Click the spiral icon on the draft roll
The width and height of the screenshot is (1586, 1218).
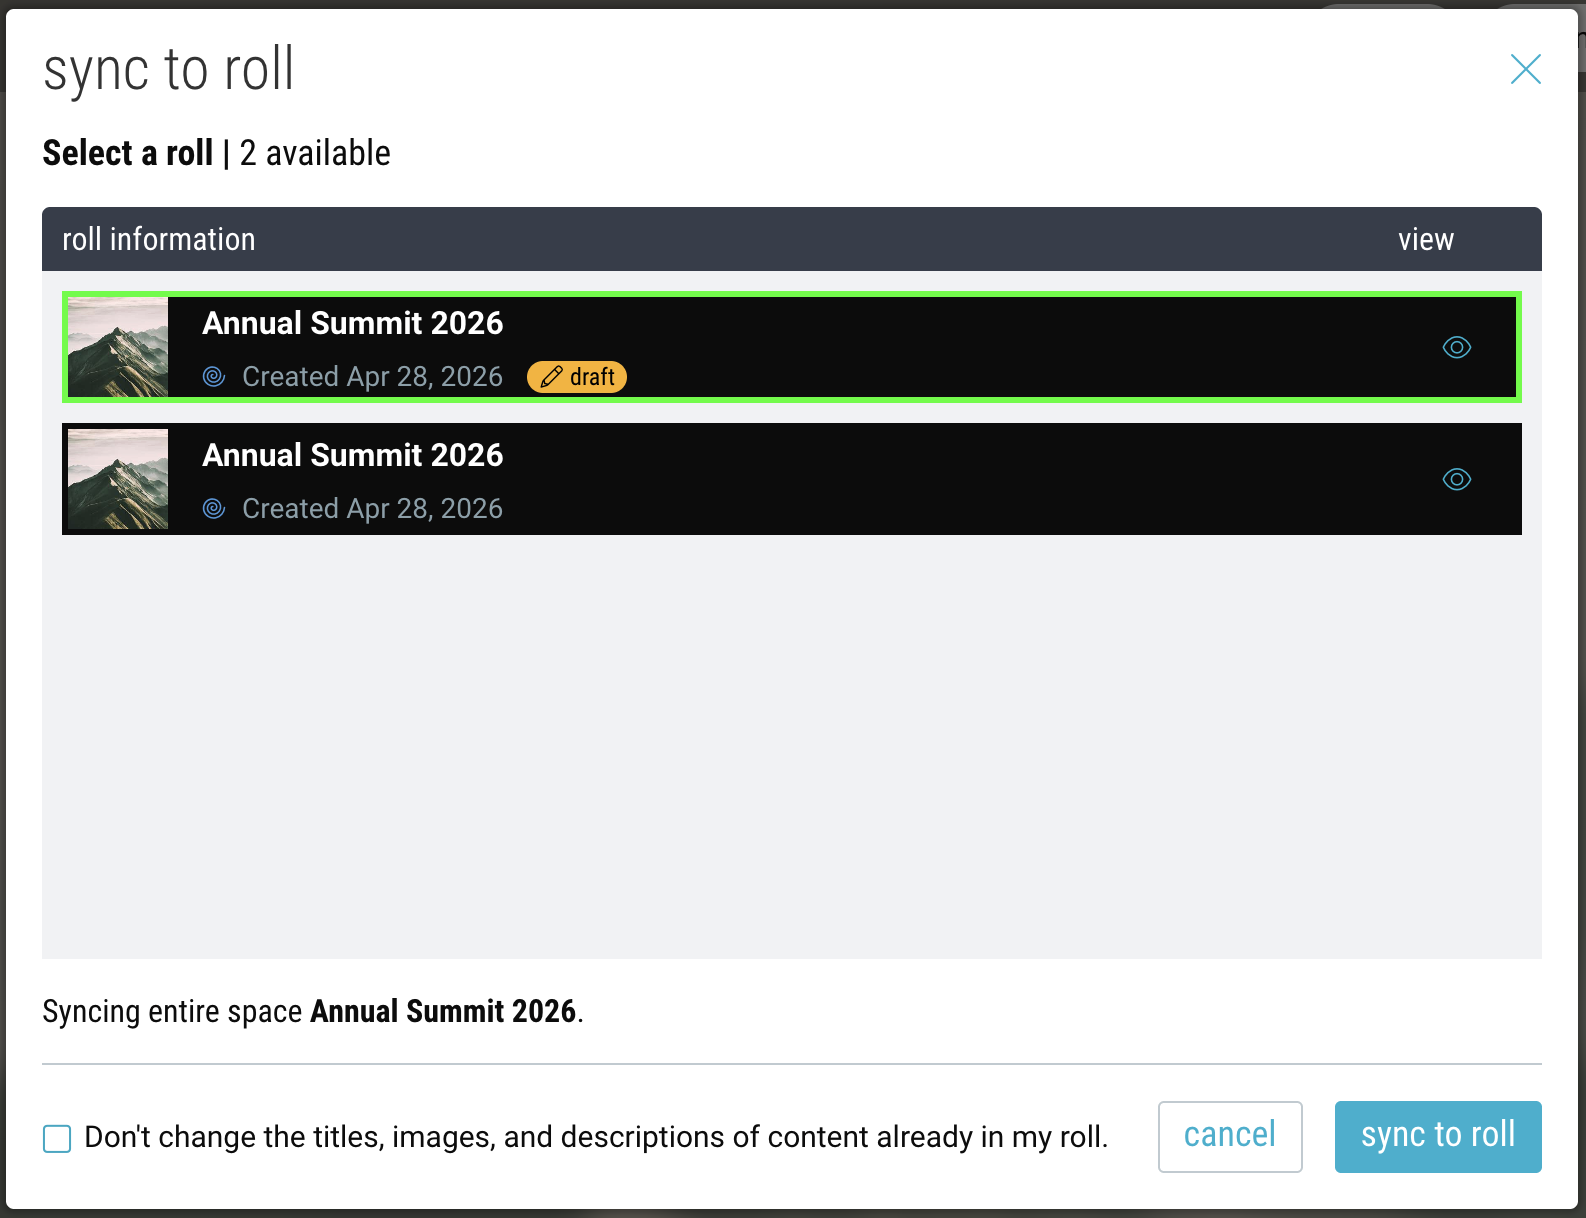coord(214,377)
